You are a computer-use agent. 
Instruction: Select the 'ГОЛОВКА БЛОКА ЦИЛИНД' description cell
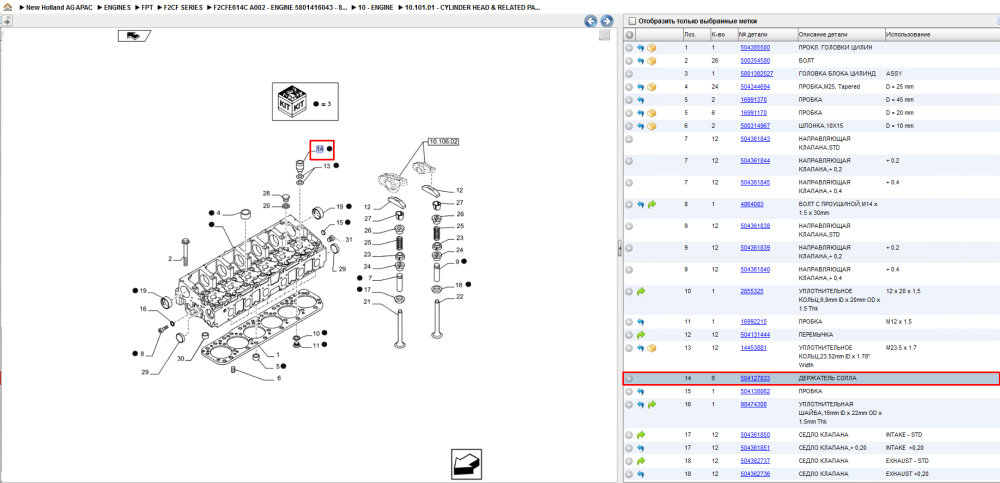(835, 74)
